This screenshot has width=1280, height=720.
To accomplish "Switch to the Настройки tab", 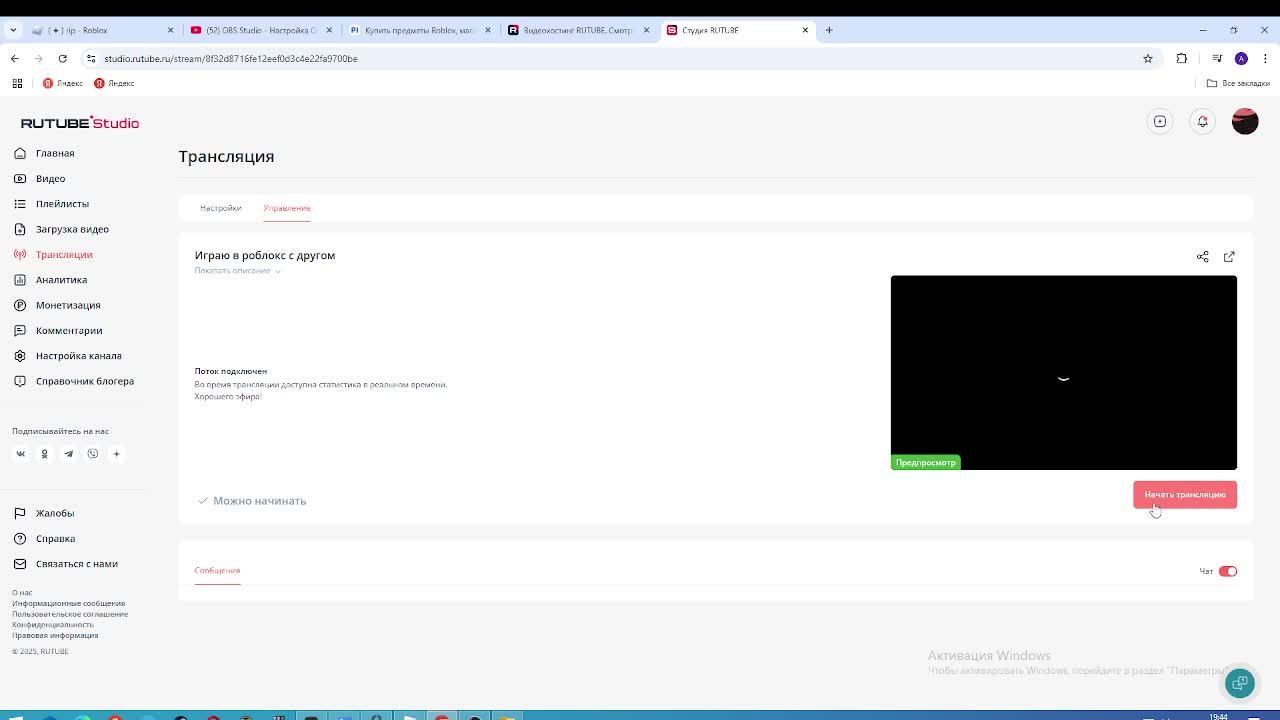I will [x=221, y=208].
